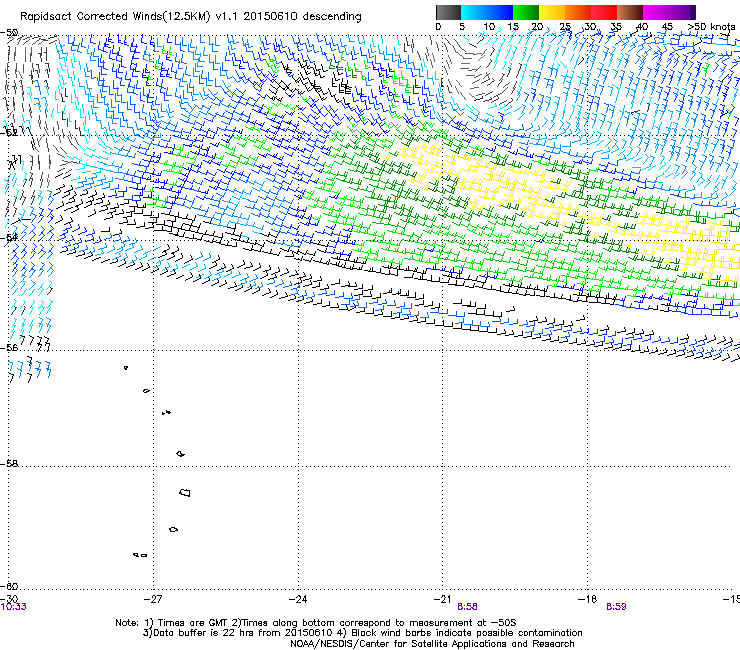The width and height of the screenshot is (740, 650).
Task: Click the -50 latitude axis label
Action: pos(9,33)
